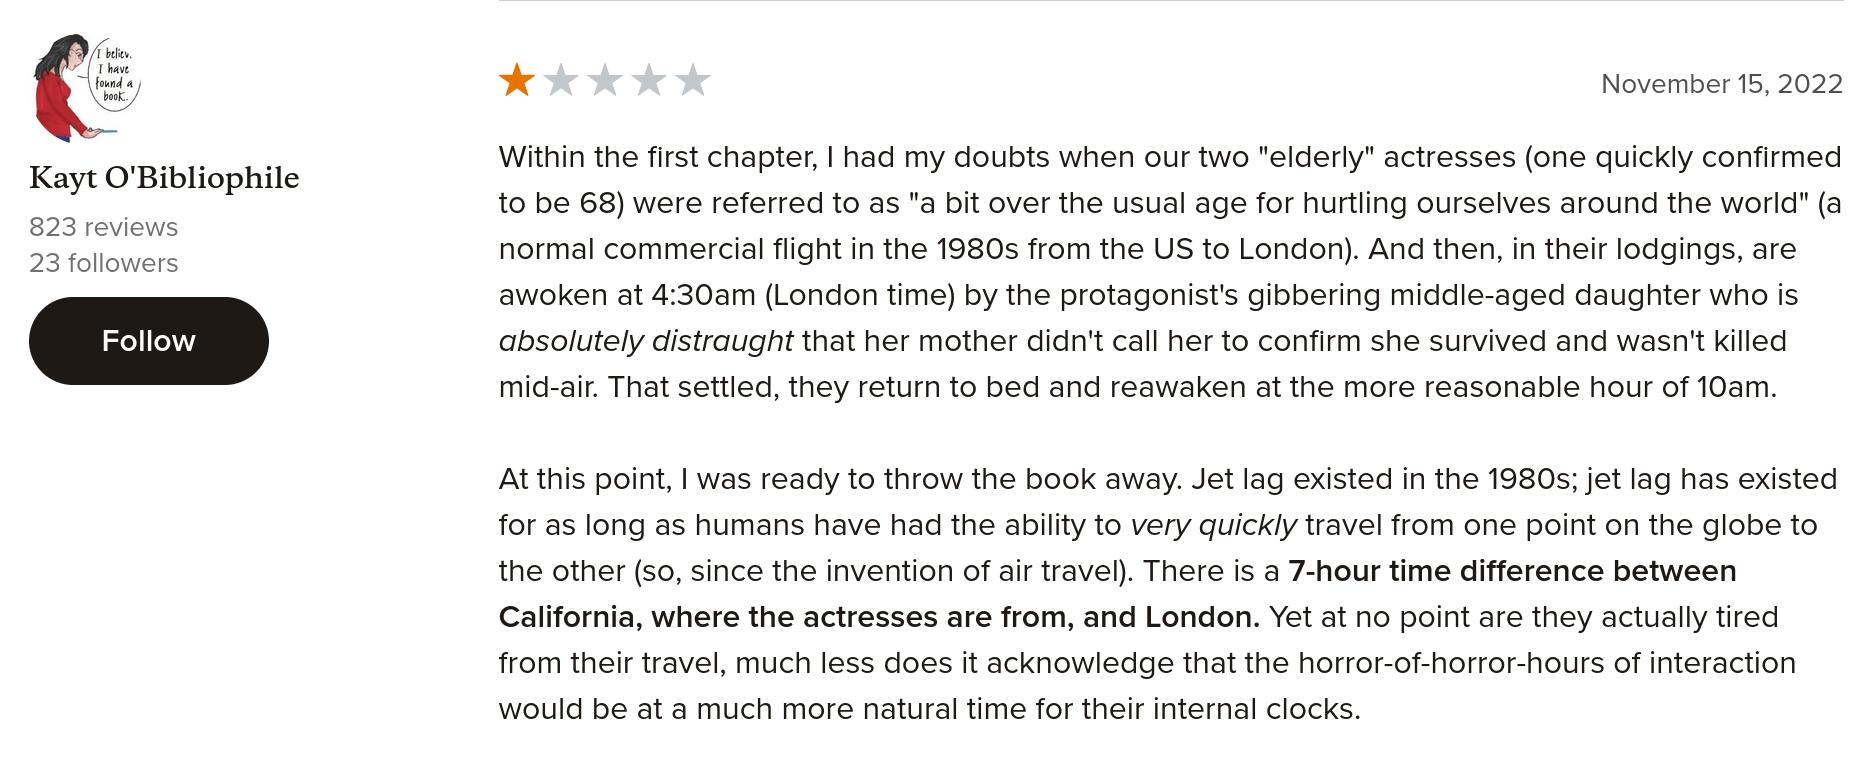Click the "At this point" paragraph start
The image size is (1870, 759).
[x=584, y=479]
